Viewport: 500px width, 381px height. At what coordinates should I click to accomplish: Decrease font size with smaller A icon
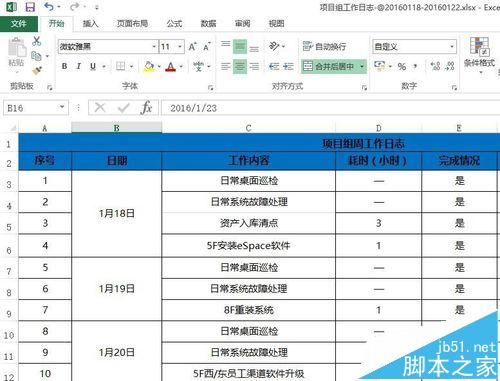[207, 47]
